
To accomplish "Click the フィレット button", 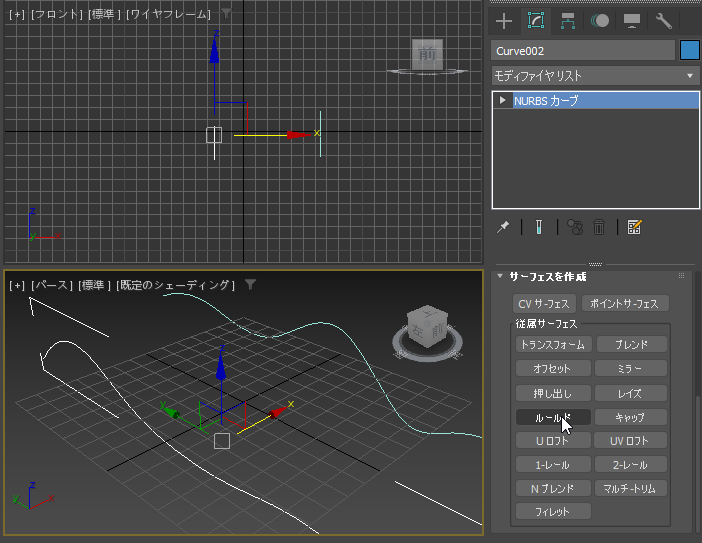I will coord(553,511).
